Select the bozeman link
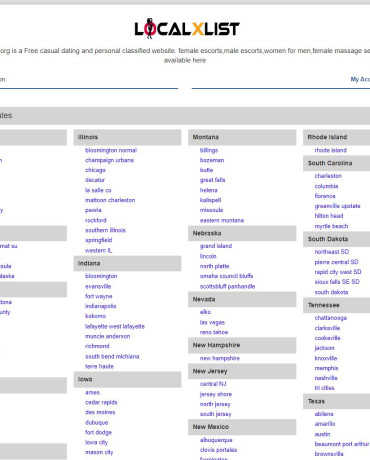 212,160
